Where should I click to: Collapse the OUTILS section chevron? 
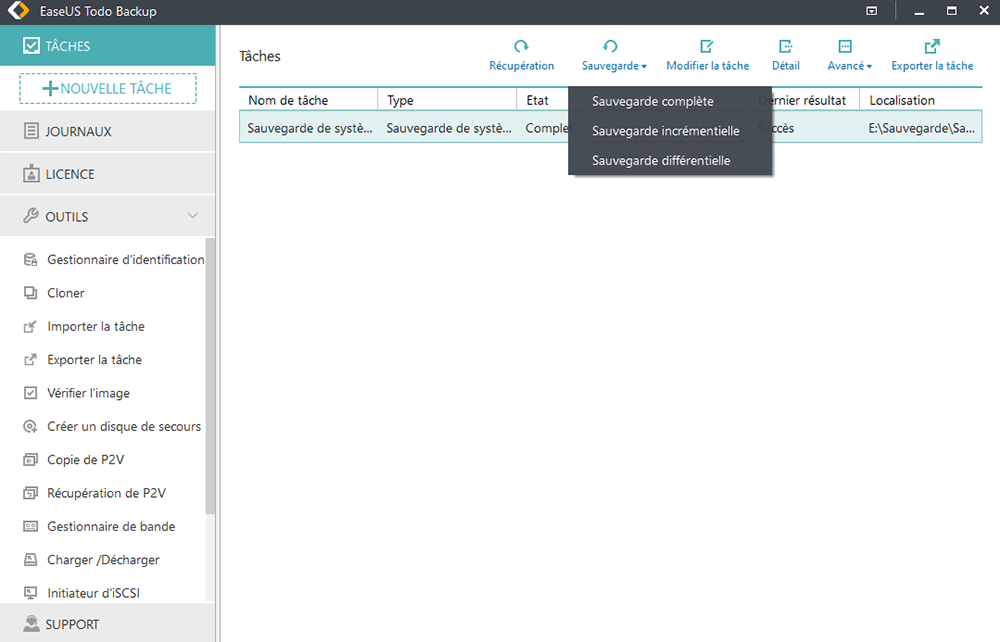click(193, 216)
